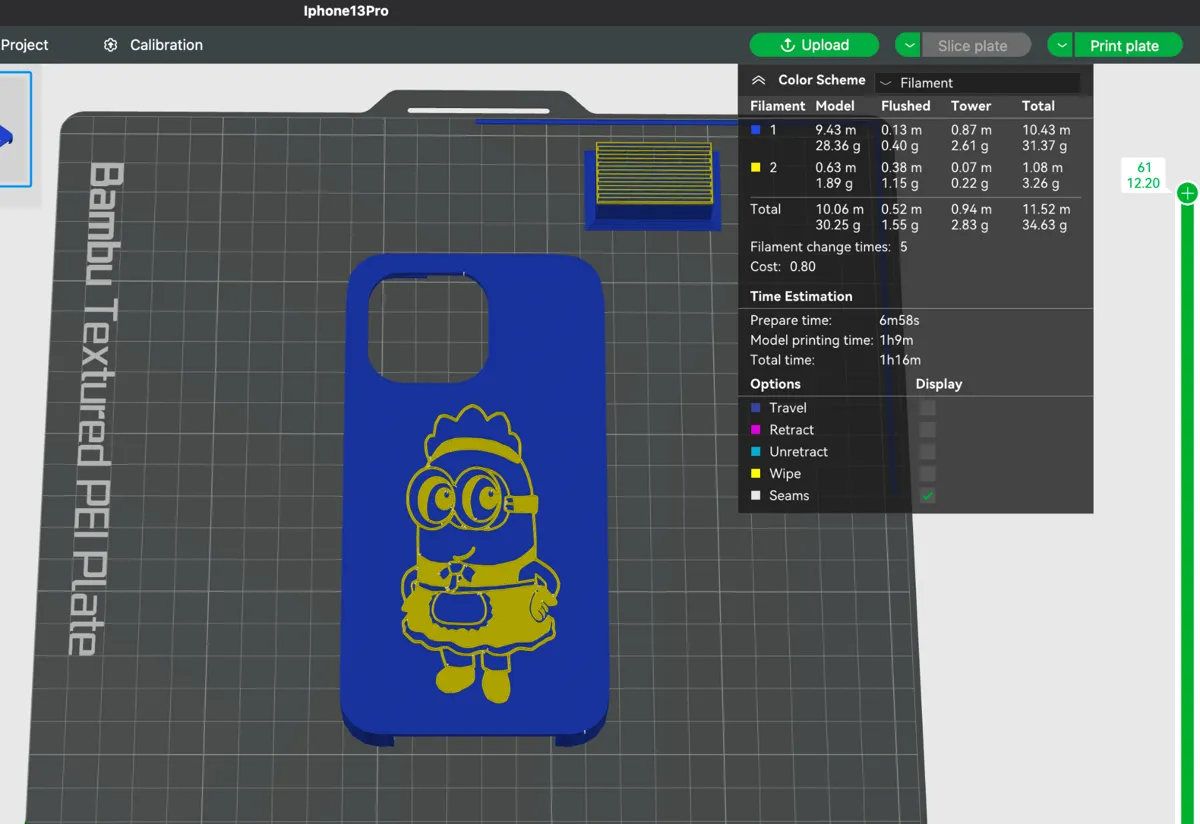Image resolution: width=1200 pixels, height=824 pixels.
Task: Click the Time Estimation heading
Action: [802, 296]
